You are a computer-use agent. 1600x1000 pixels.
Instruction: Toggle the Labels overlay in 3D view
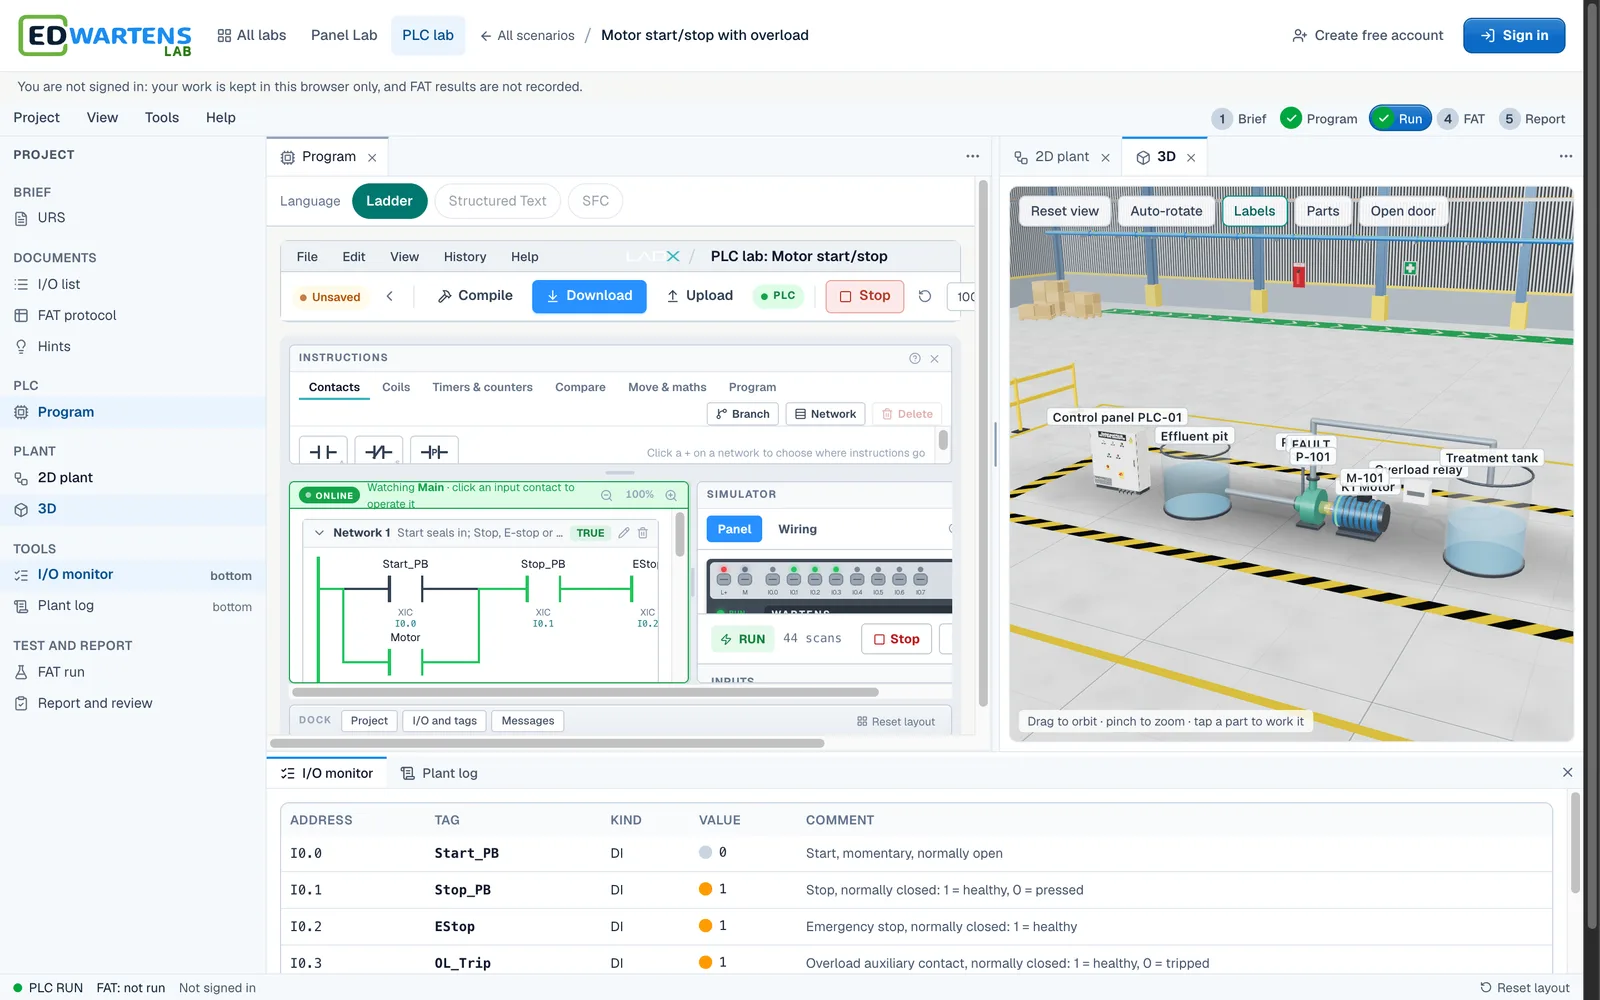(x=1254, y=211)
